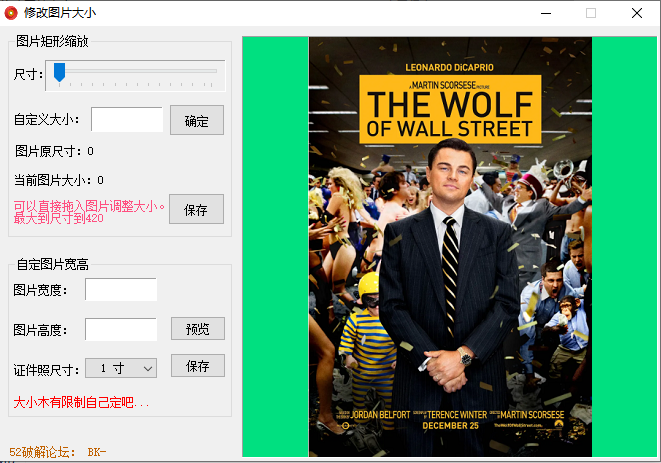Click the blue 尺寸 slider thumb
This screenshot has height=463, width=661.
(x=60, y=72)
